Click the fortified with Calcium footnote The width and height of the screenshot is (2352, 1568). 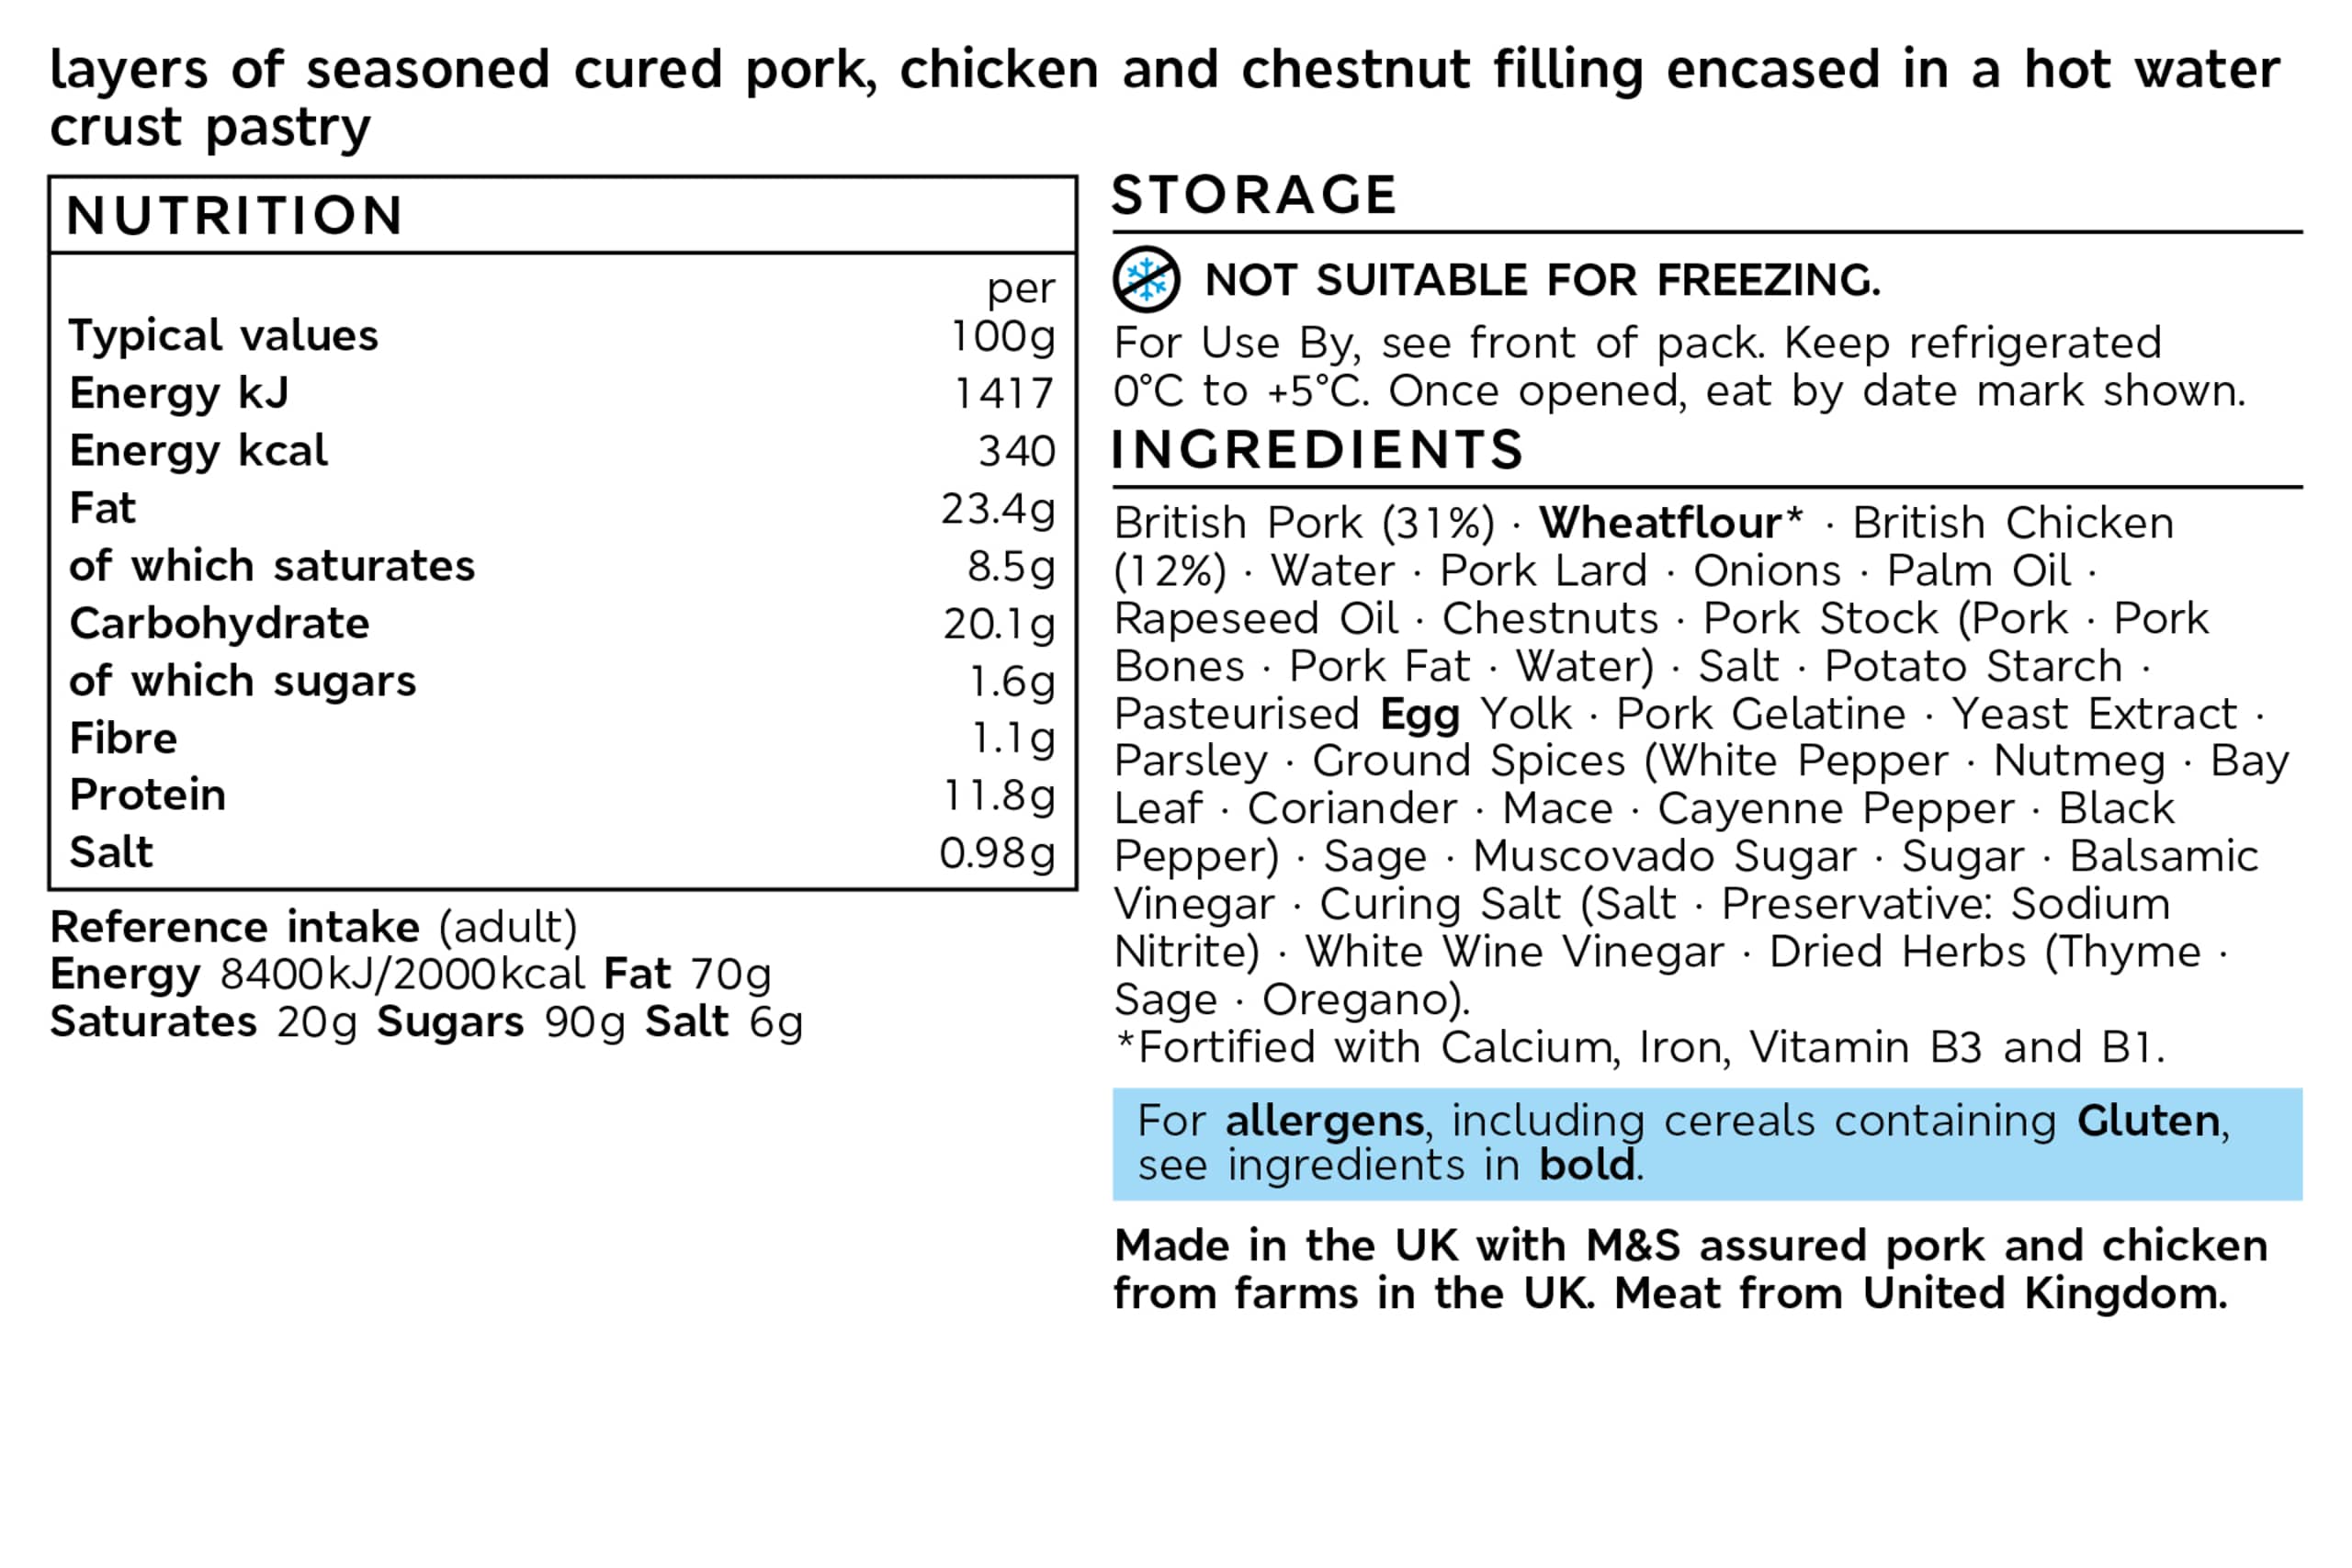pyautogui.click(x=1640, y=1047)
